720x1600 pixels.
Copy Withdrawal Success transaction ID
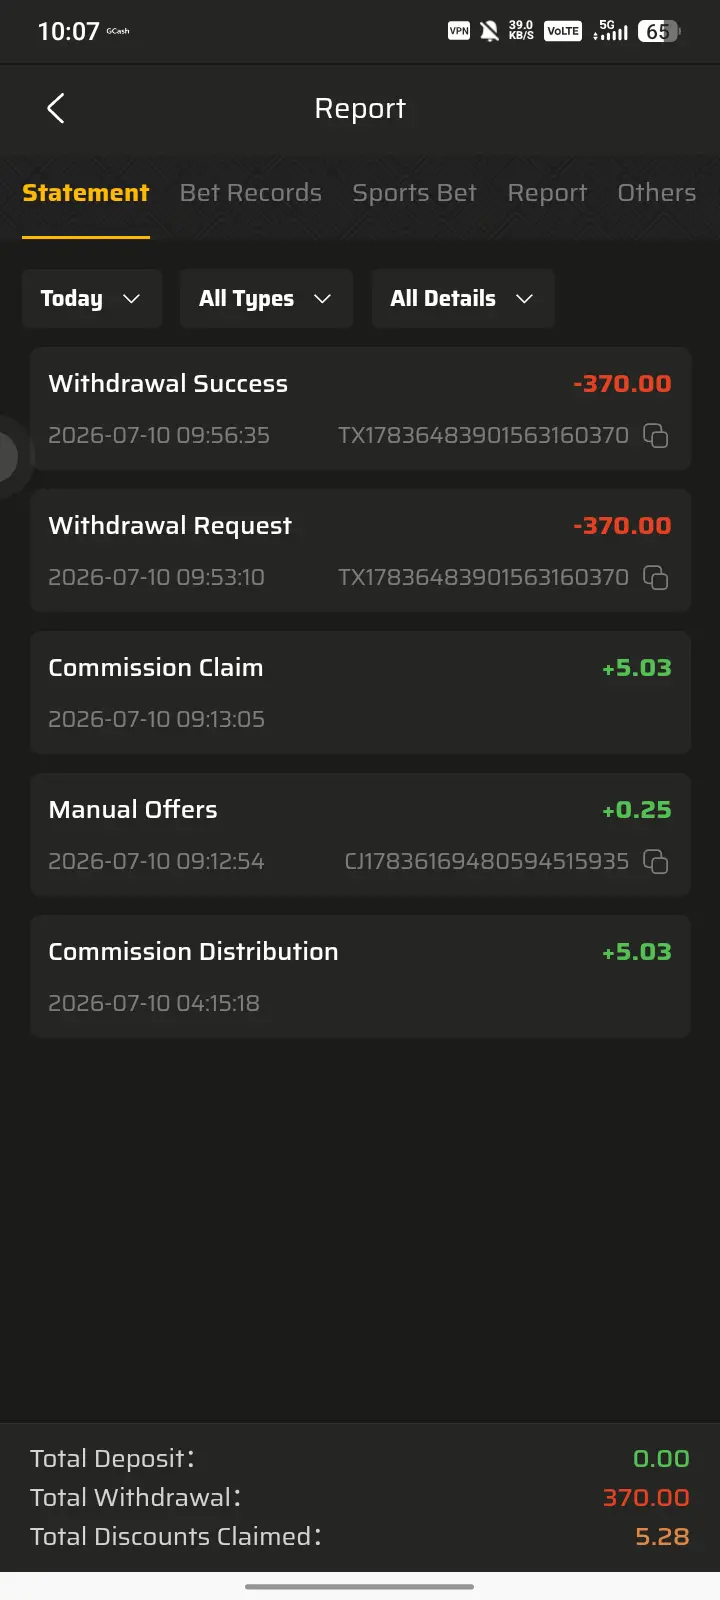point(655,435)
